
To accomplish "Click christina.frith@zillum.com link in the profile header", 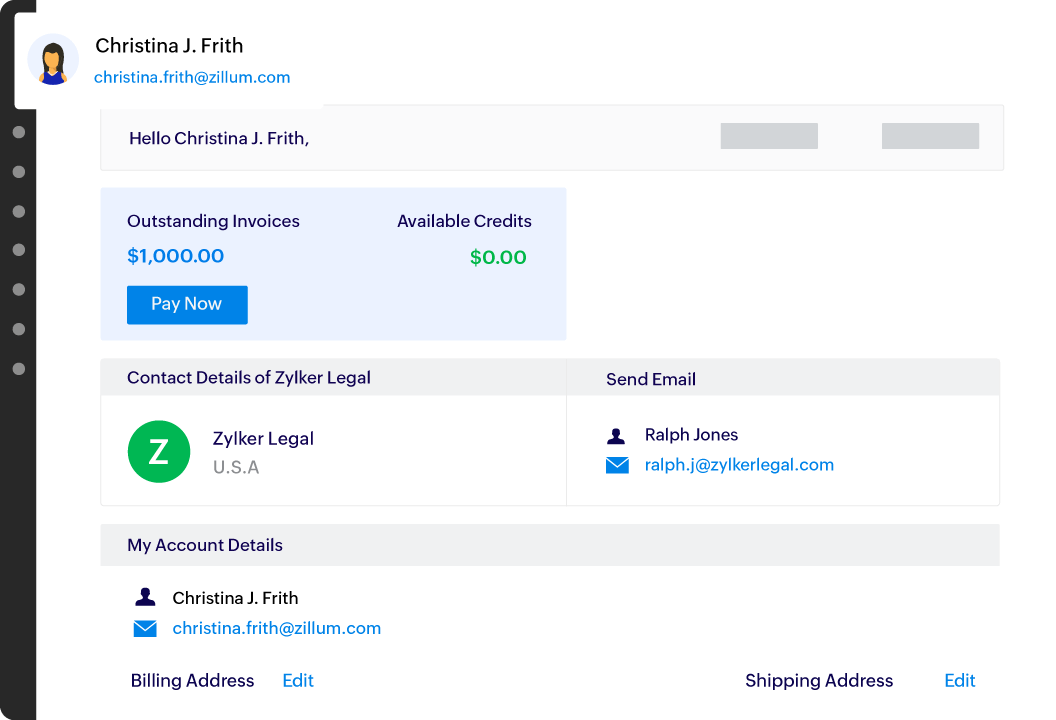I will [x=192, y=77].
